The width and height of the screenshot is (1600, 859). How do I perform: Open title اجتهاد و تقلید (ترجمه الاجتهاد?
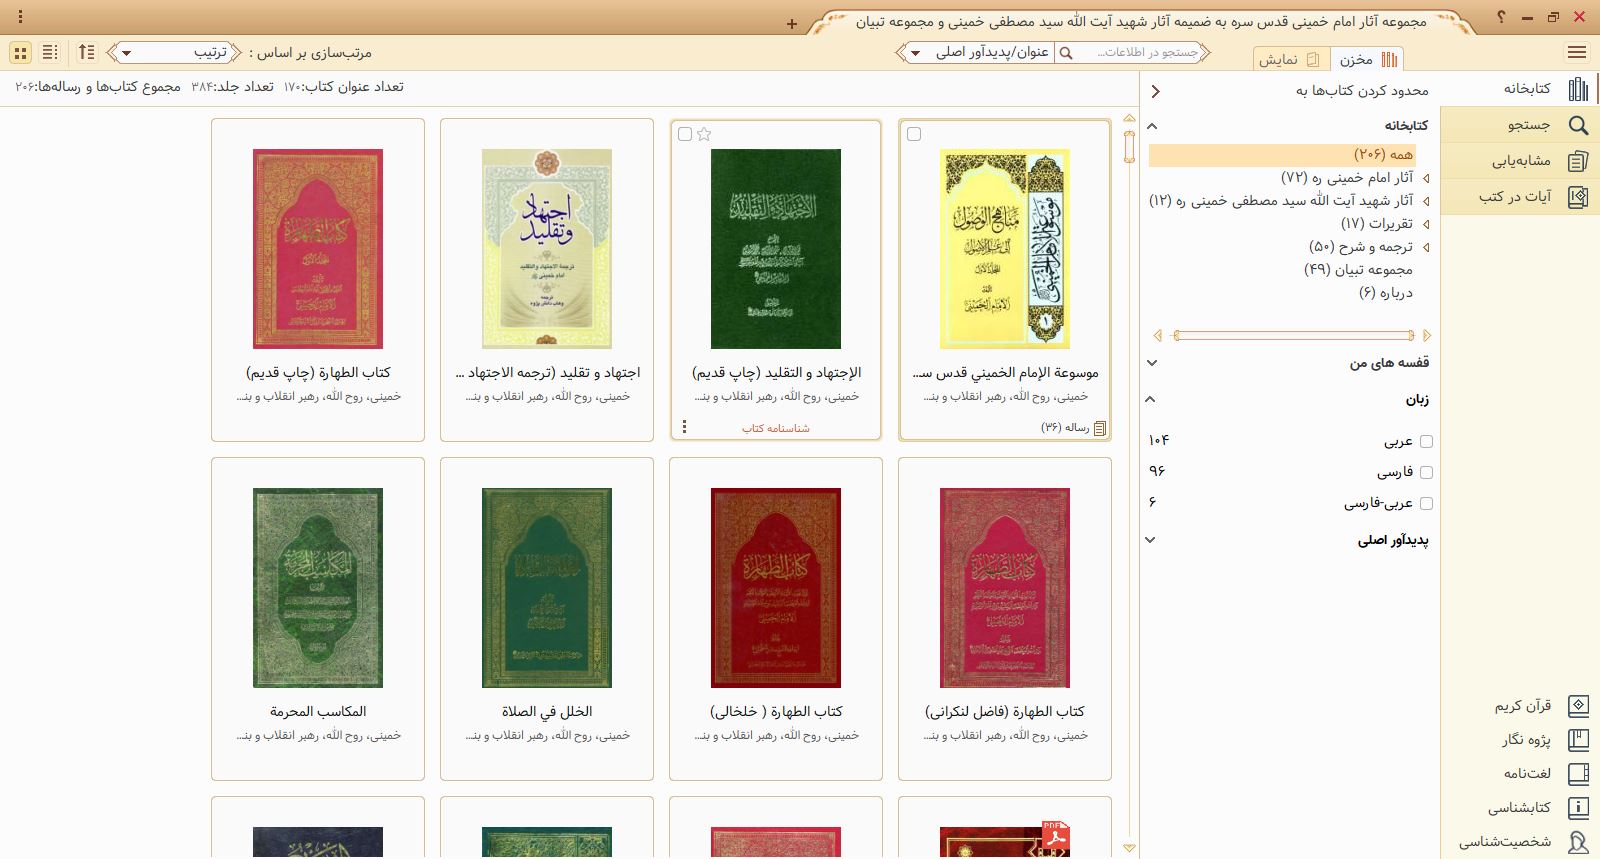pos(547,373)
